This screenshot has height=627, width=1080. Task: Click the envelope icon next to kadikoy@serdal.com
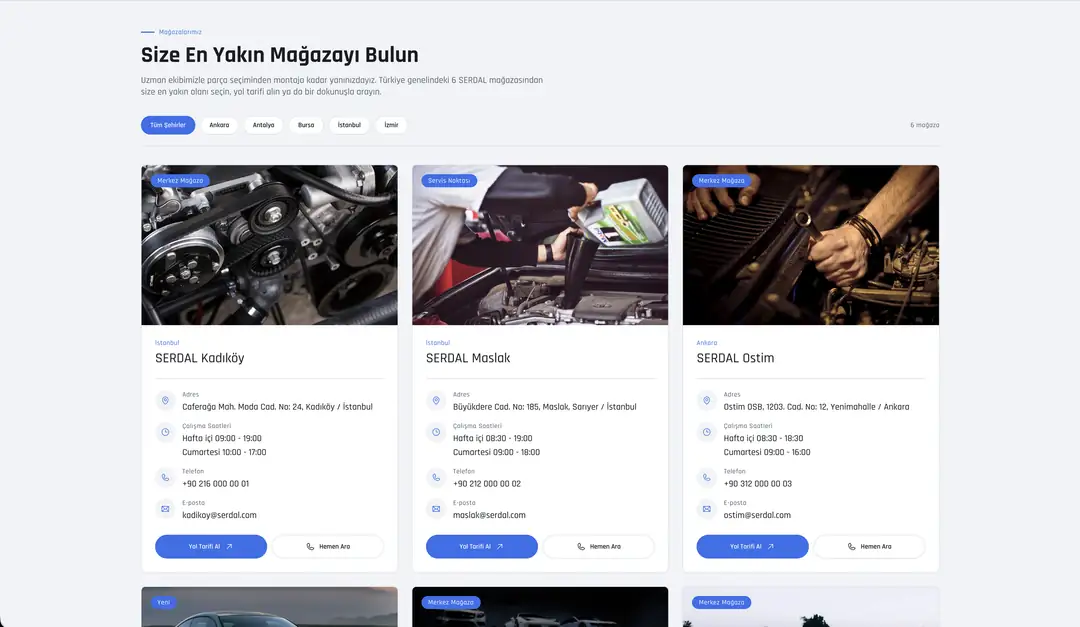pos(165,509)
